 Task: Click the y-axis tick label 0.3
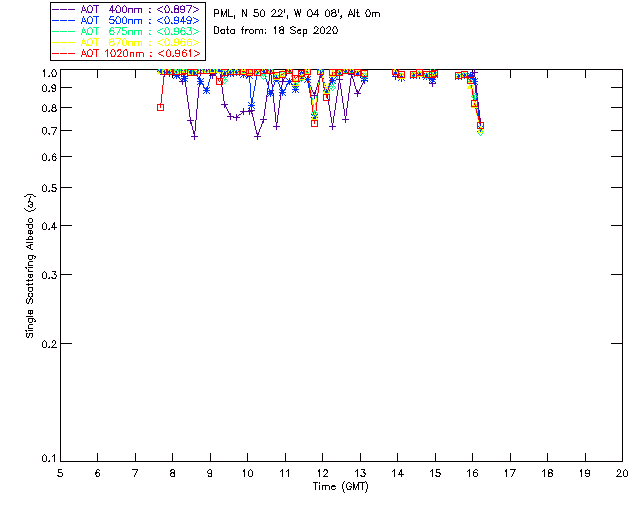pyautogui.click(x=49, y=275)
